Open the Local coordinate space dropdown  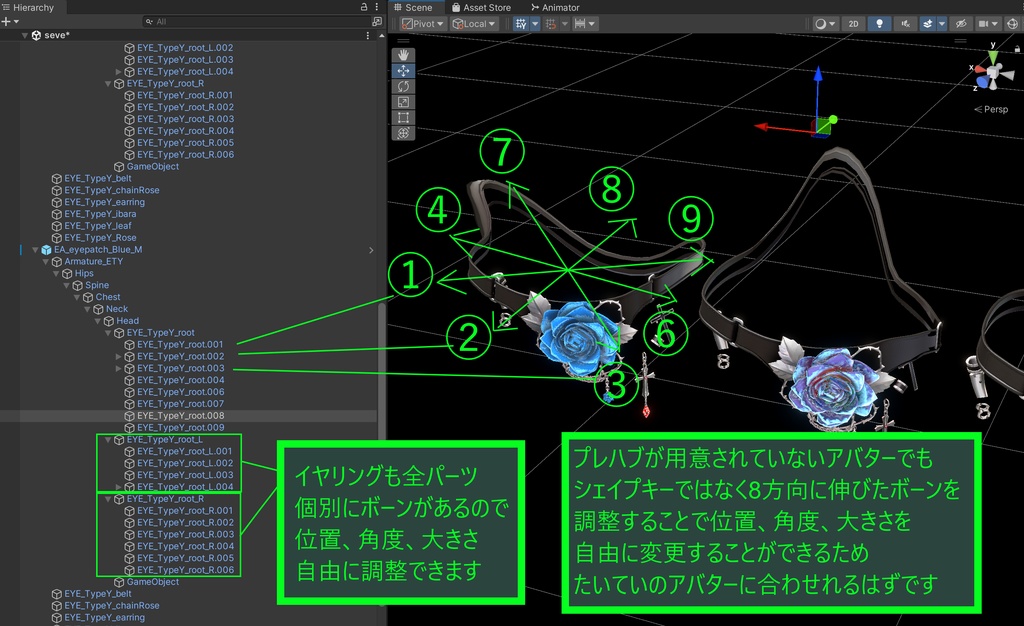tap(472, 22)
